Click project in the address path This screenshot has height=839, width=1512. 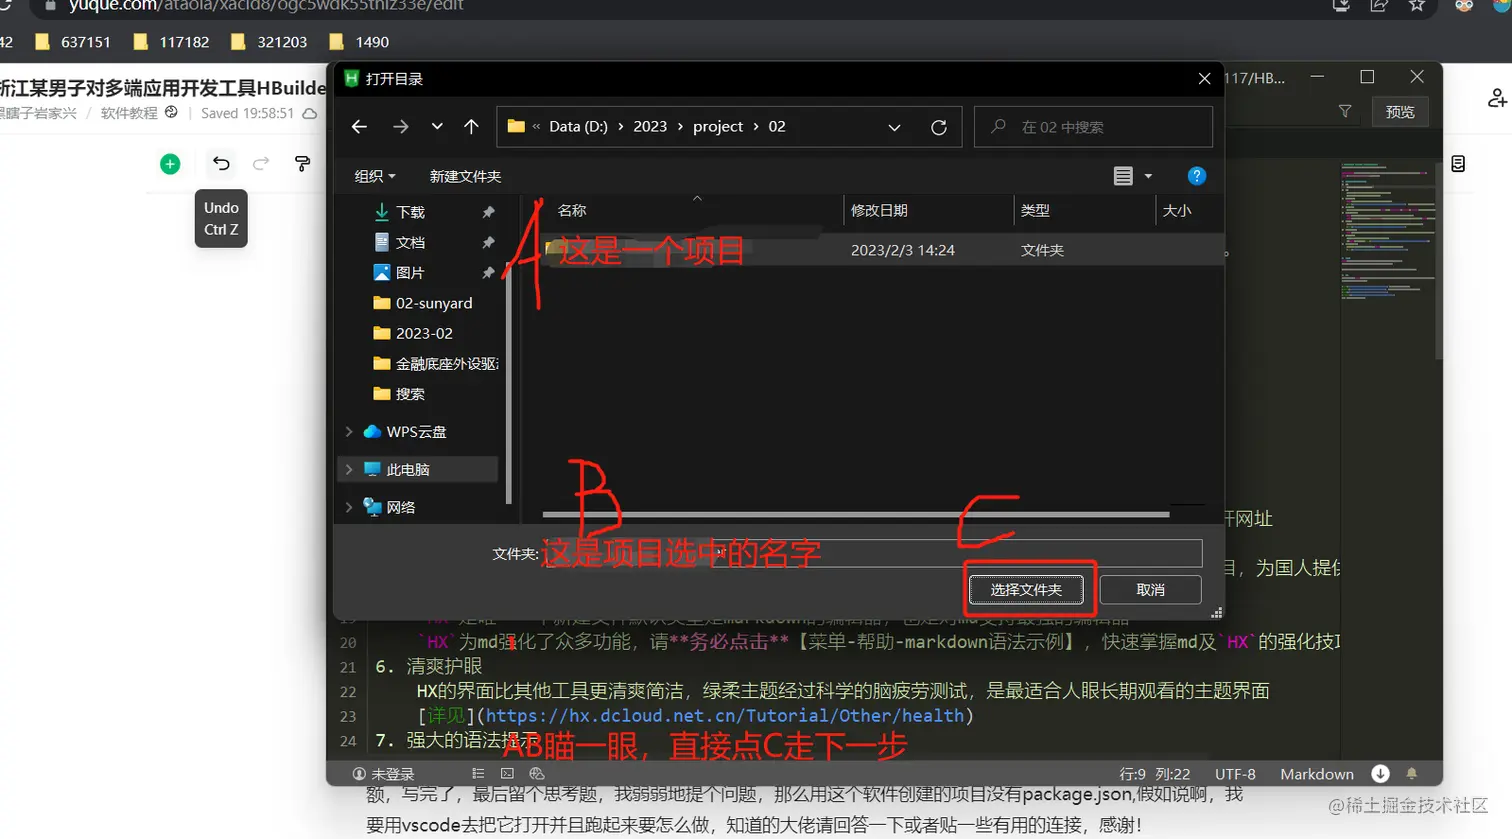718,127
